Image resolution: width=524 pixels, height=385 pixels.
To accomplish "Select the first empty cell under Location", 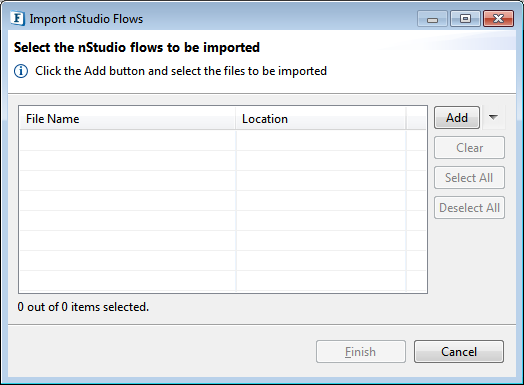I will tap(321, 141).
